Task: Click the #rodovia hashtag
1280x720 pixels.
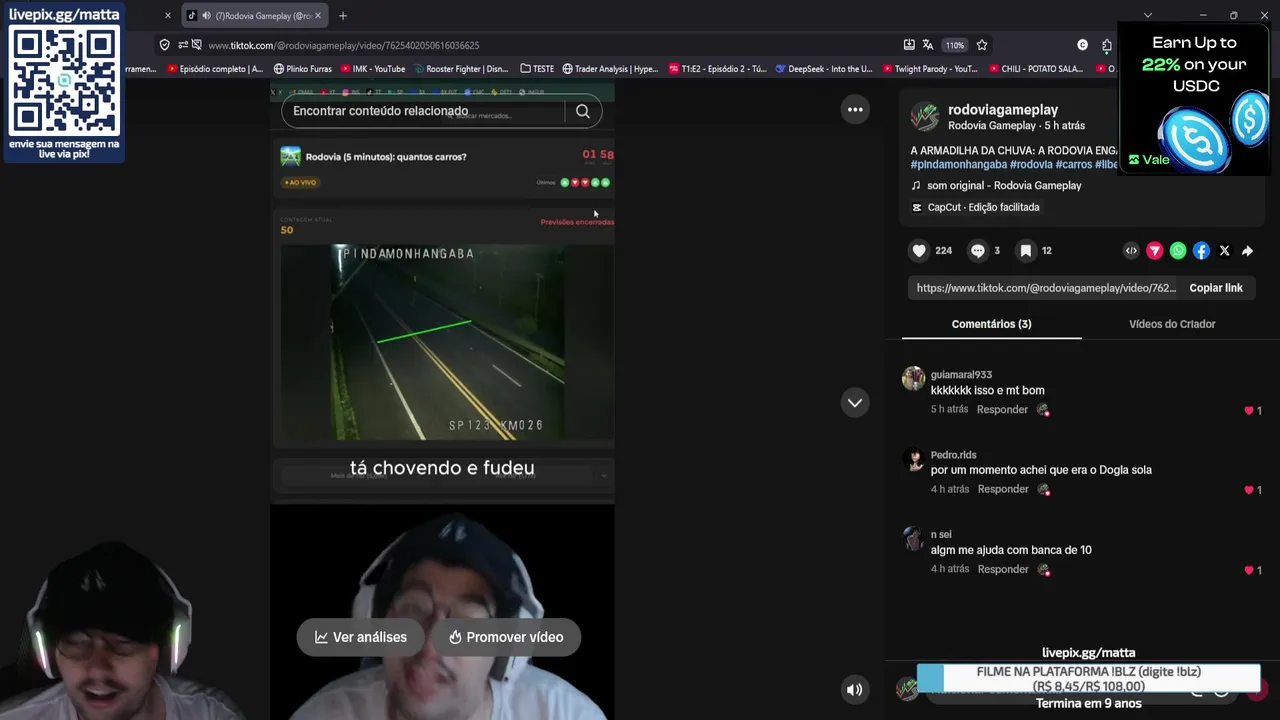Action: click(x=1031, y=164)
